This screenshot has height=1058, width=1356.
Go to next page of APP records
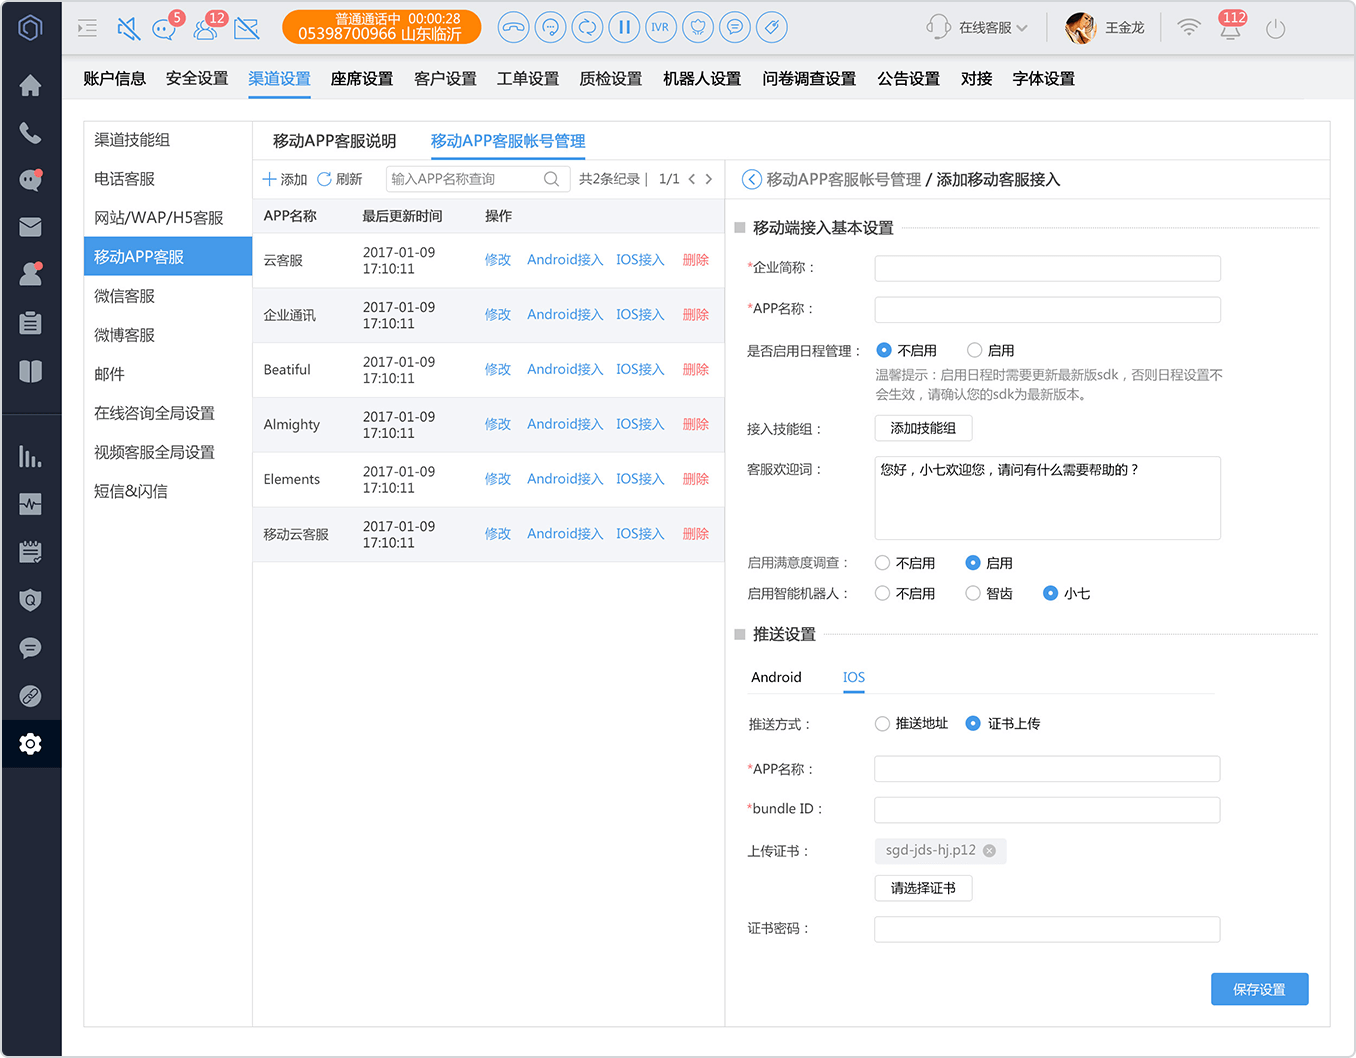coord(709,179)
